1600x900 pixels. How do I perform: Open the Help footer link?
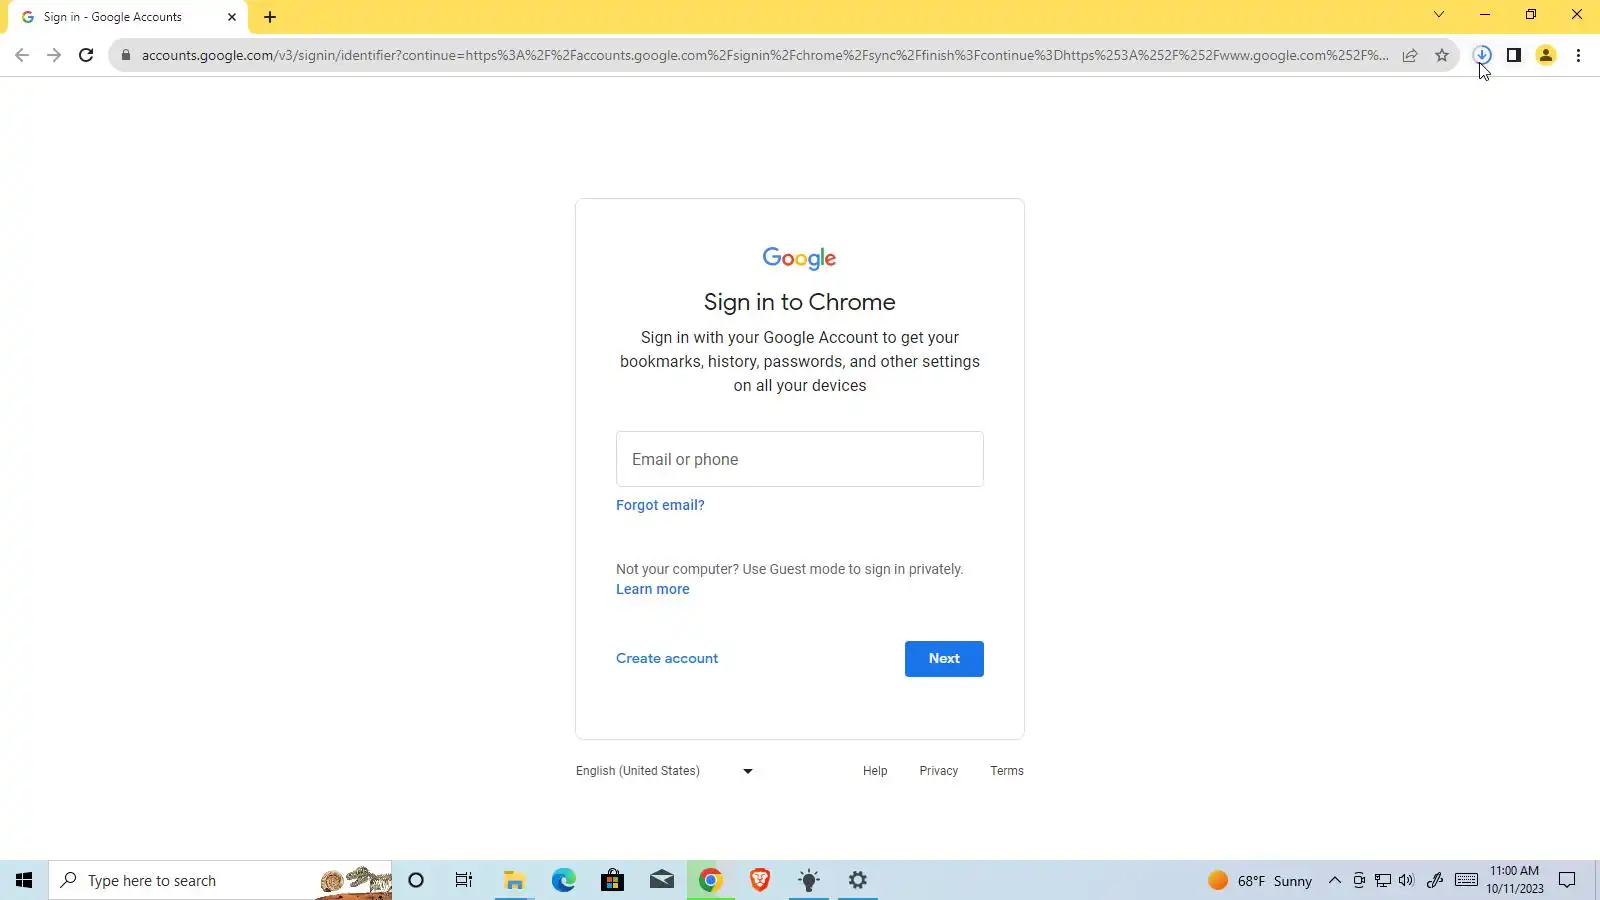(875, 771)
